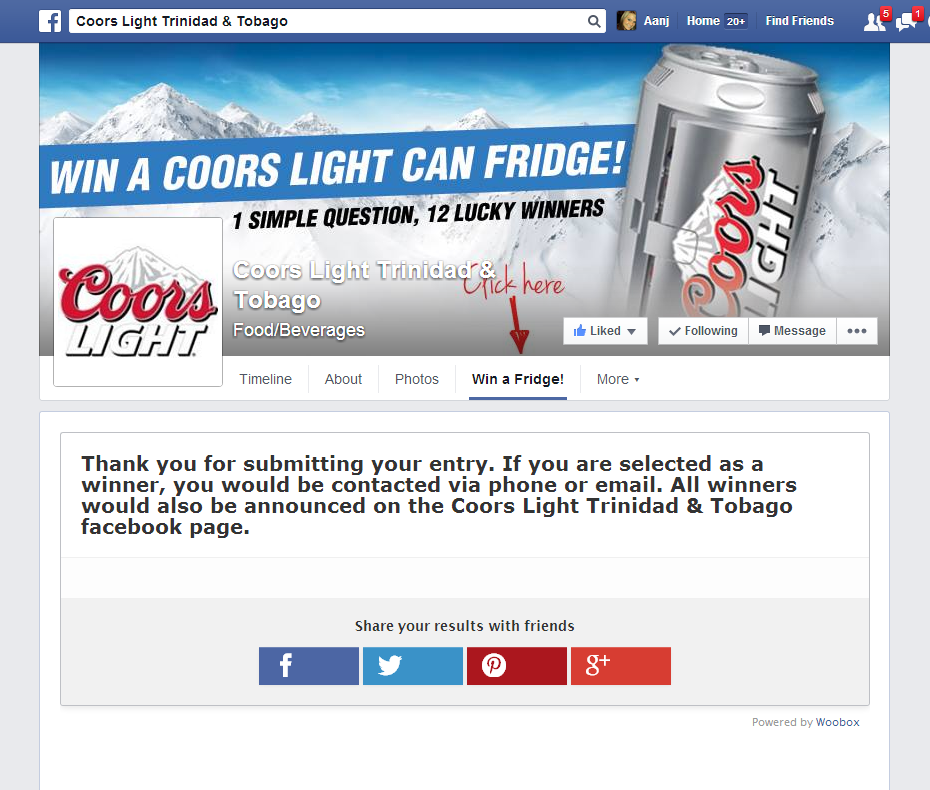Image resolution: width=930 pixels, height=790 pixels.
Task: Click Aanj's profile picture thumbnail
Action: point(626,21)
